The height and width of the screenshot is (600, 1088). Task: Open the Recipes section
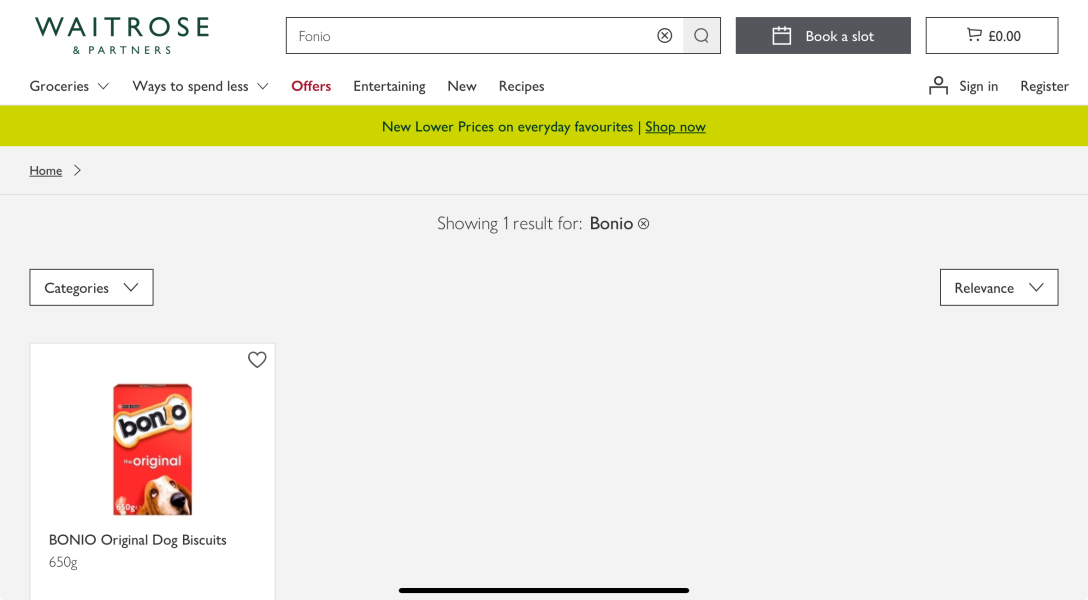pyautogui.click(x=521, y=86)
